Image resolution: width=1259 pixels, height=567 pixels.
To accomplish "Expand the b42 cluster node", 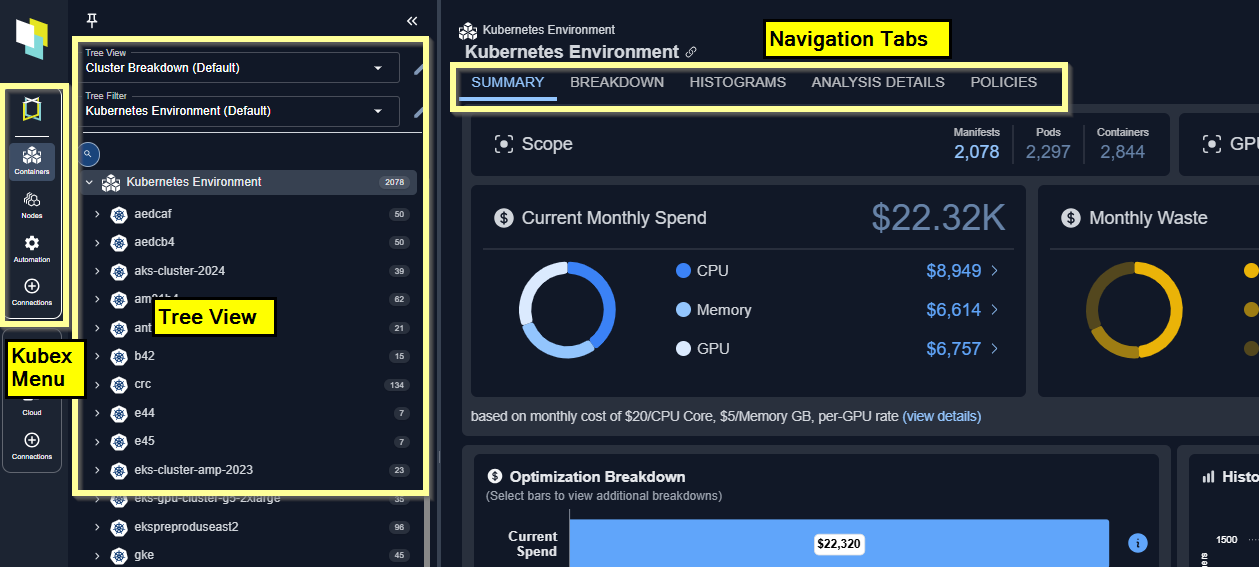I will (x=97, y=356).
